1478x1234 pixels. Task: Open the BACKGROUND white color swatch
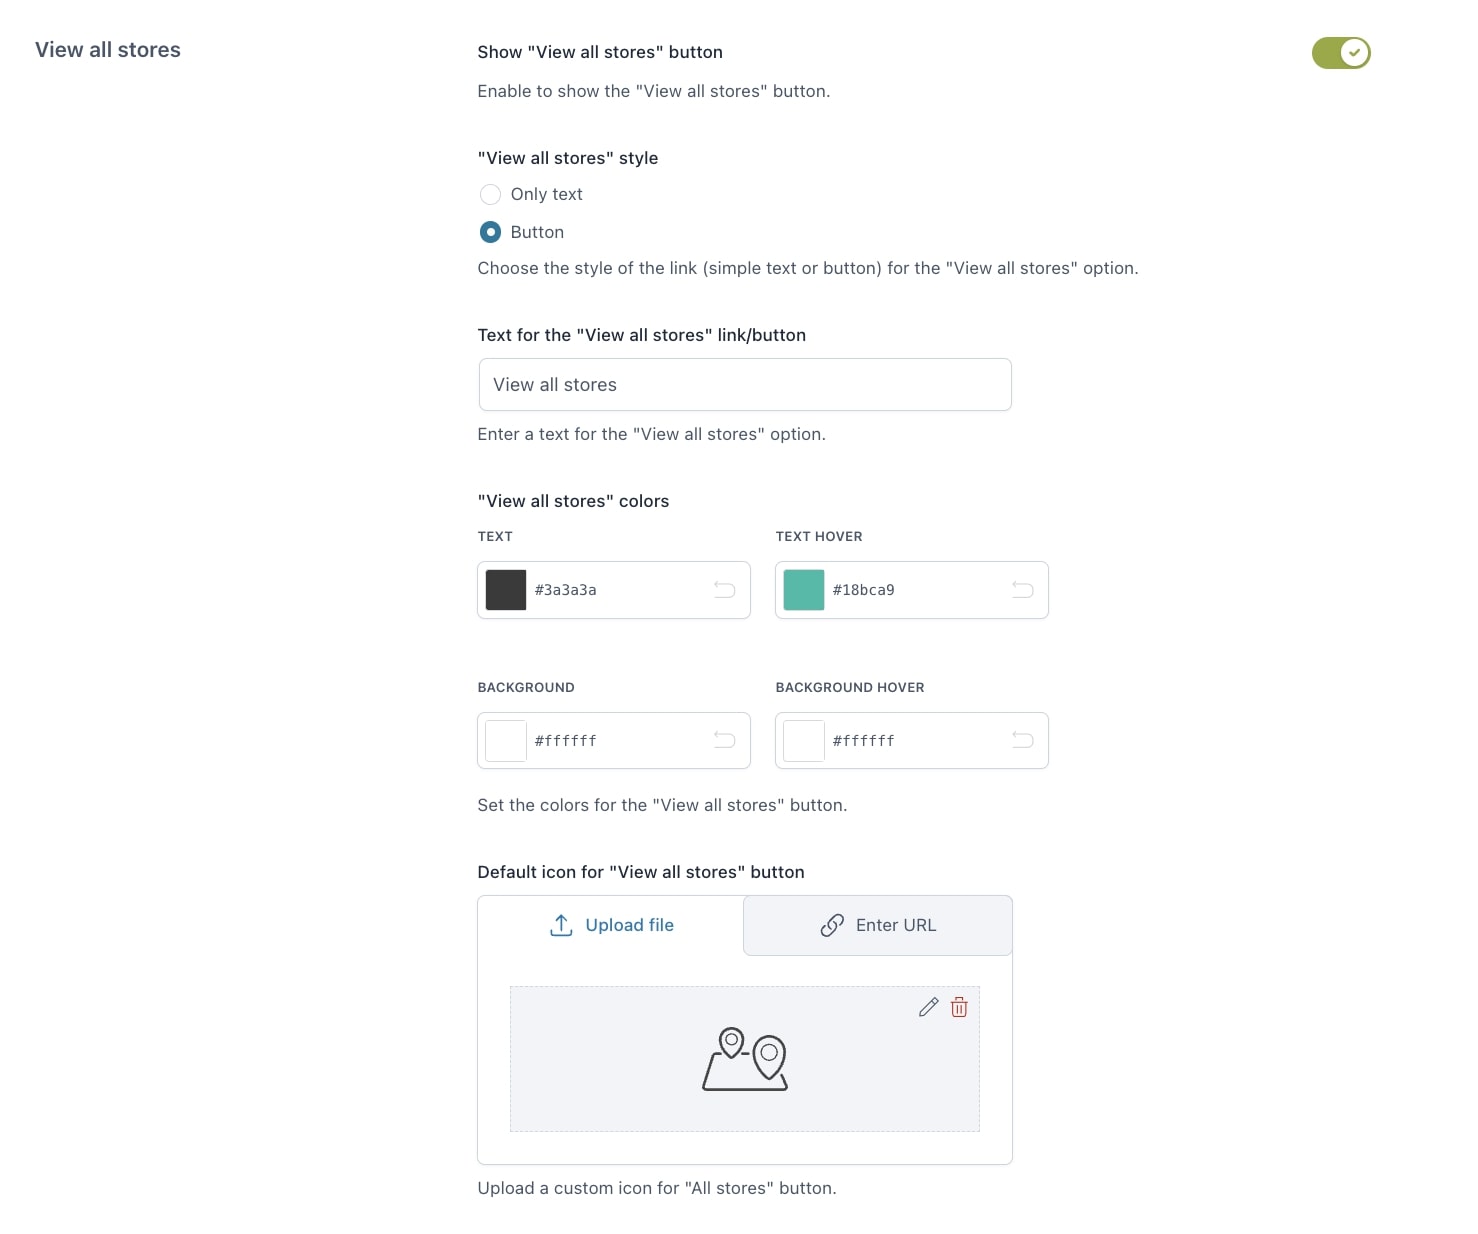(506, 741)
